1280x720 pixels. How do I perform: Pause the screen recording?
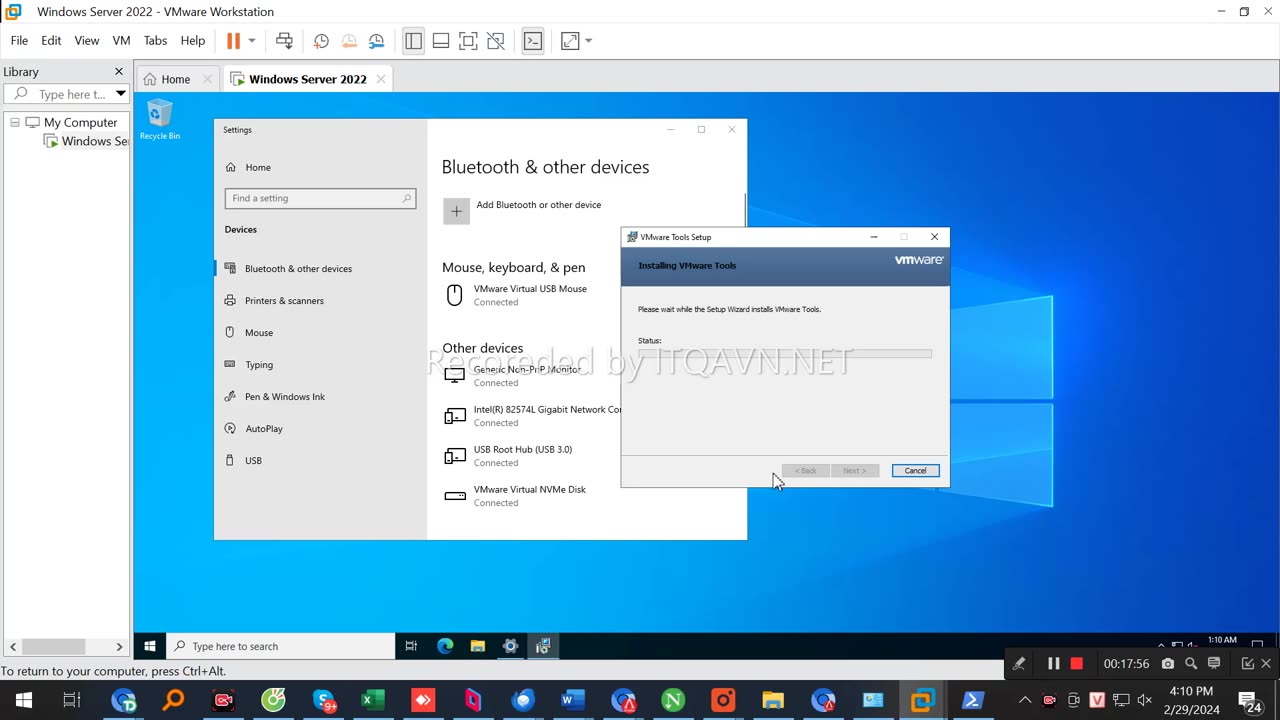click(x=1053, y=663)
